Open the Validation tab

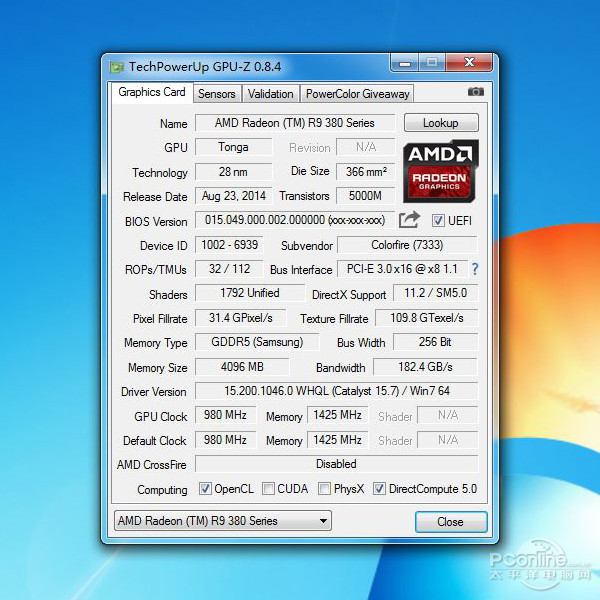point(270,94)
